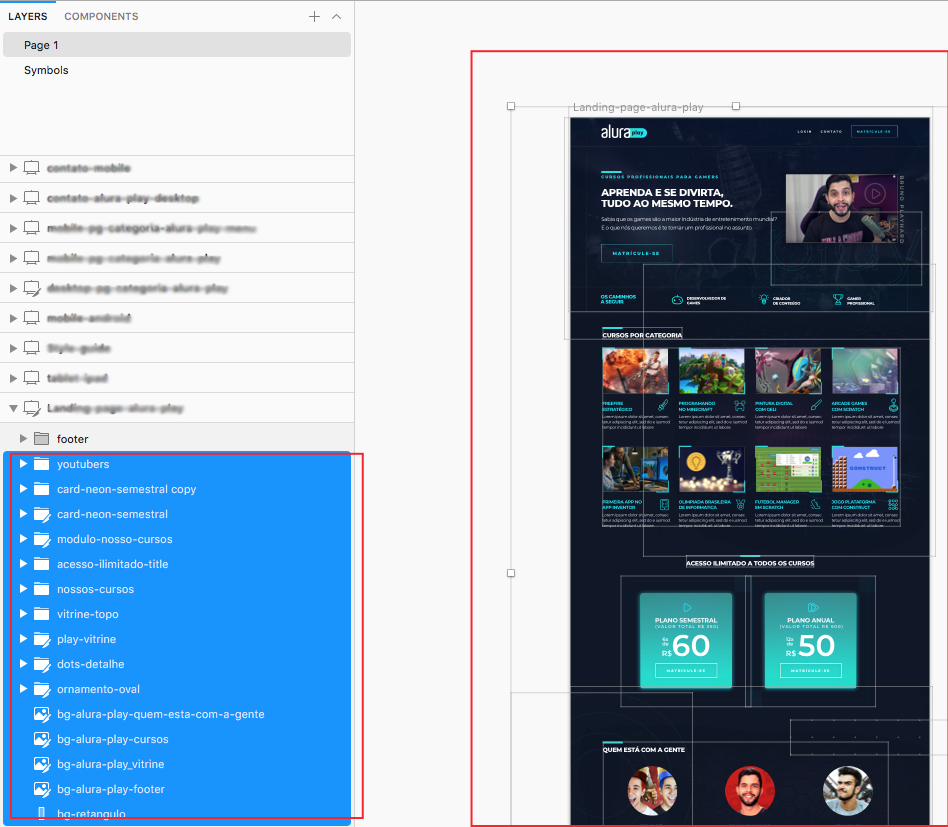Collapse the Landing-page-alura-play artboard
The height and width of the screenshot is (827, 948).
13,408
